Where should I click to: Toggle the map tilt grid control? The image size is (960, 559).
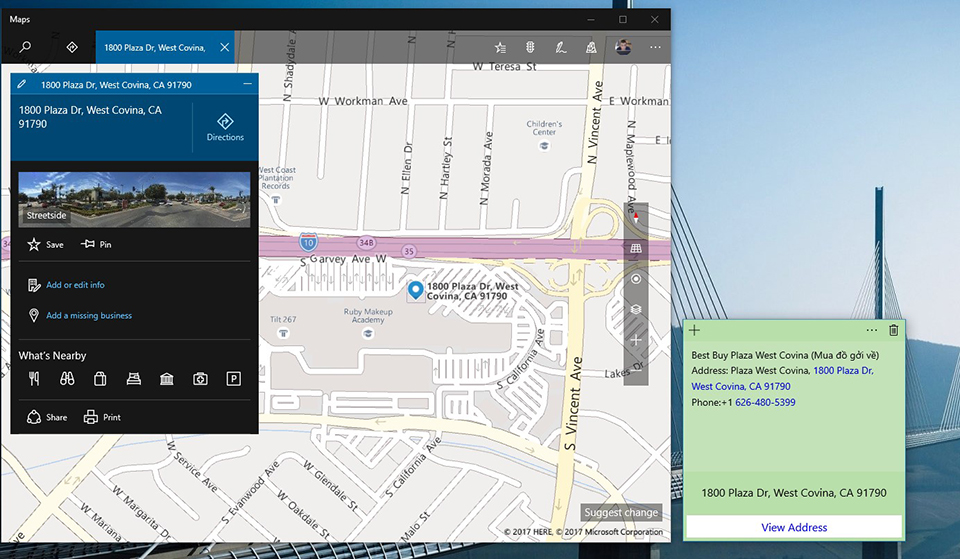[636, 248]
